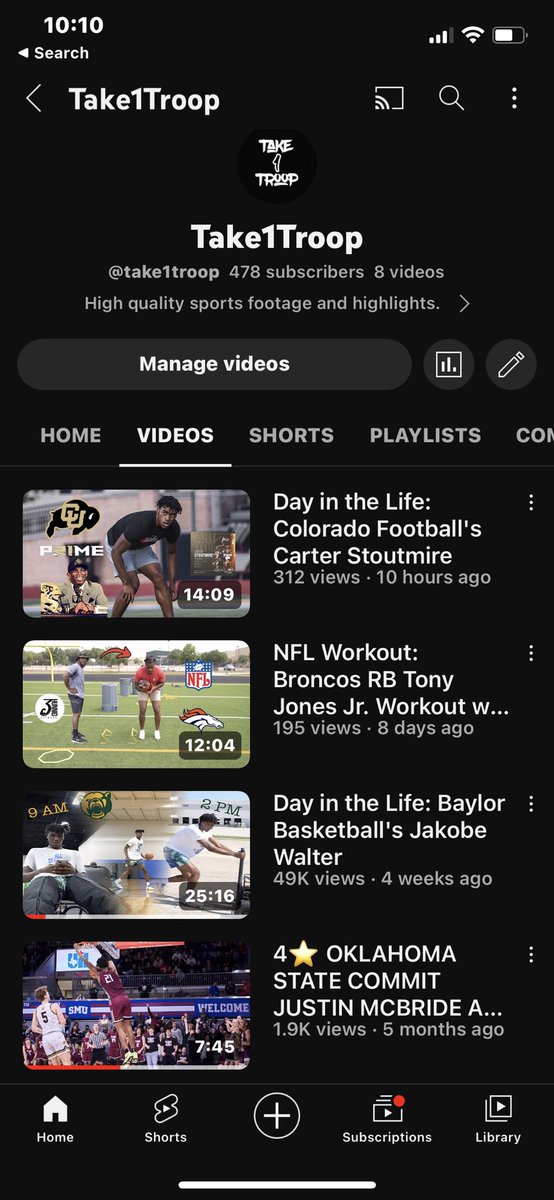Image resolution: width=554 pixels, height=1200 pixels.
Task: Expand channel description chevron
Action: click(464, 303)
